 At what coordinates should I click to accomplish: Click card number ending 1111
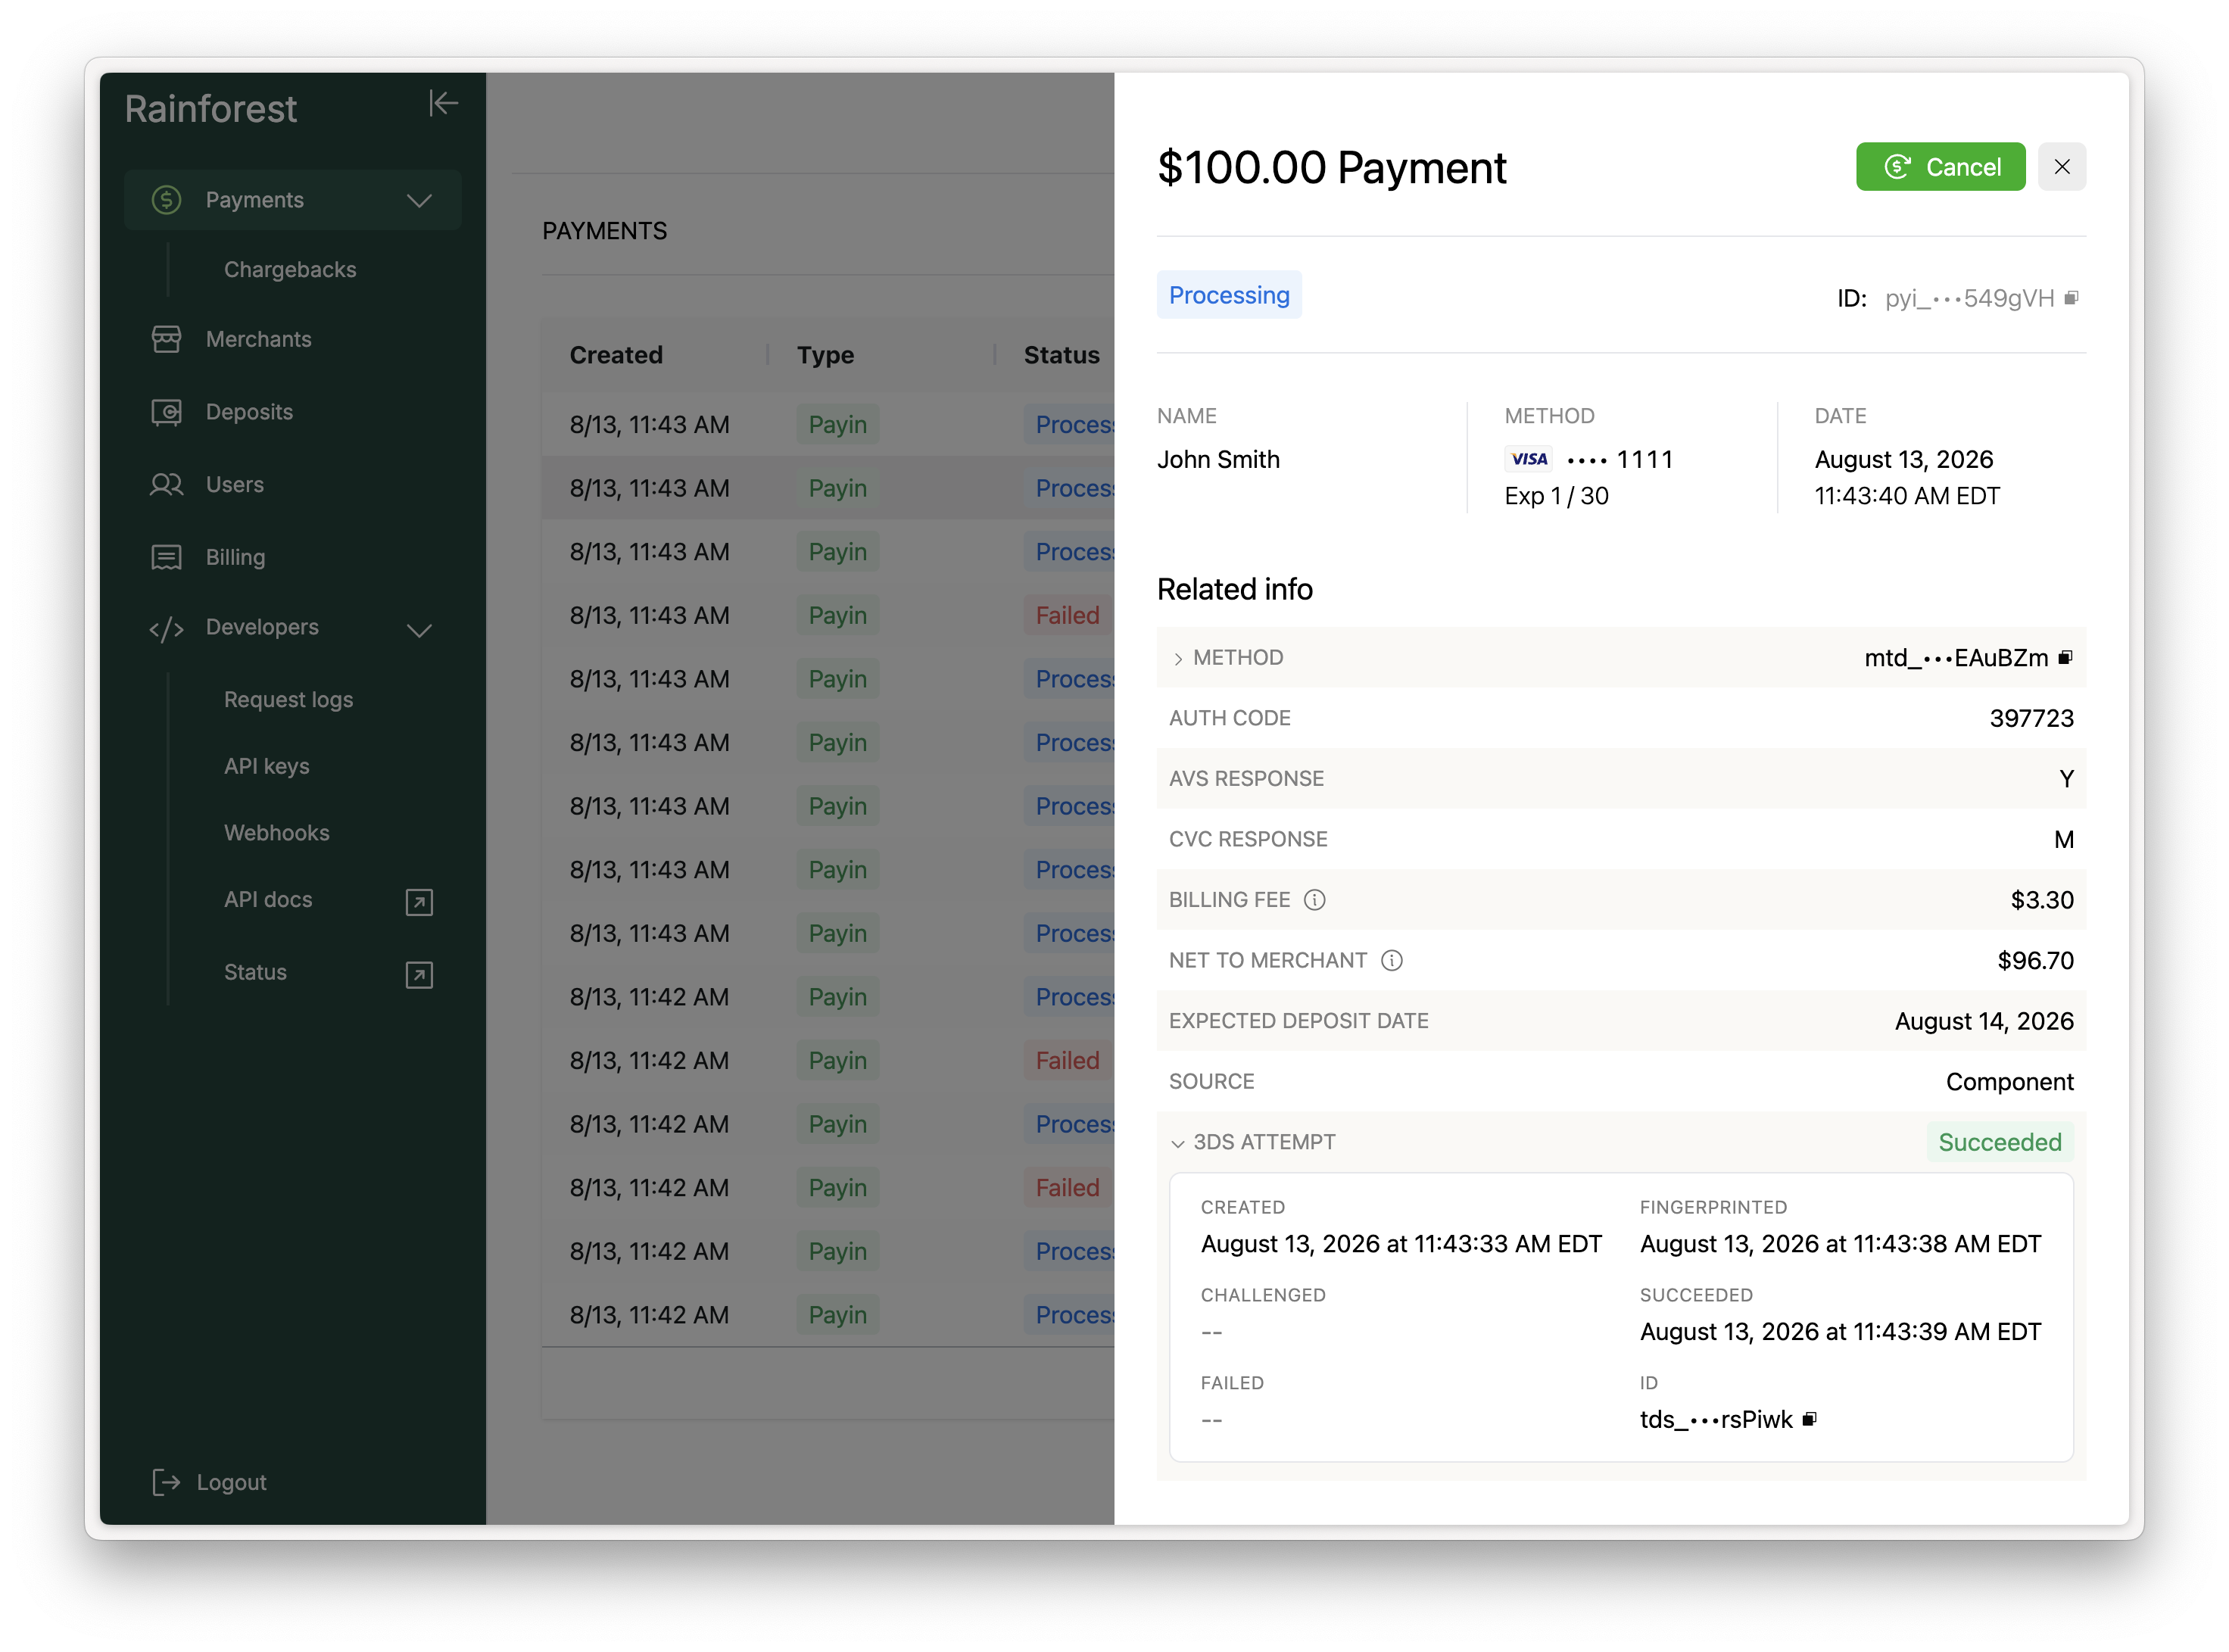pyautogui.click(x=1619, y=460)
